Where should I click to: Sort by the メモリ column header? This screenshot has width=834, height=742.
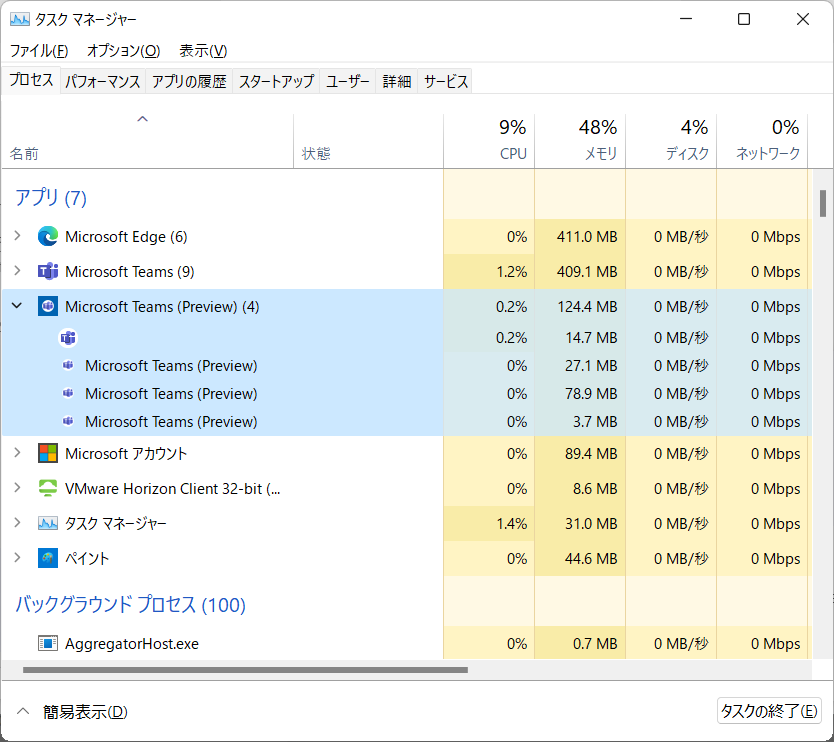click(580, 141)
